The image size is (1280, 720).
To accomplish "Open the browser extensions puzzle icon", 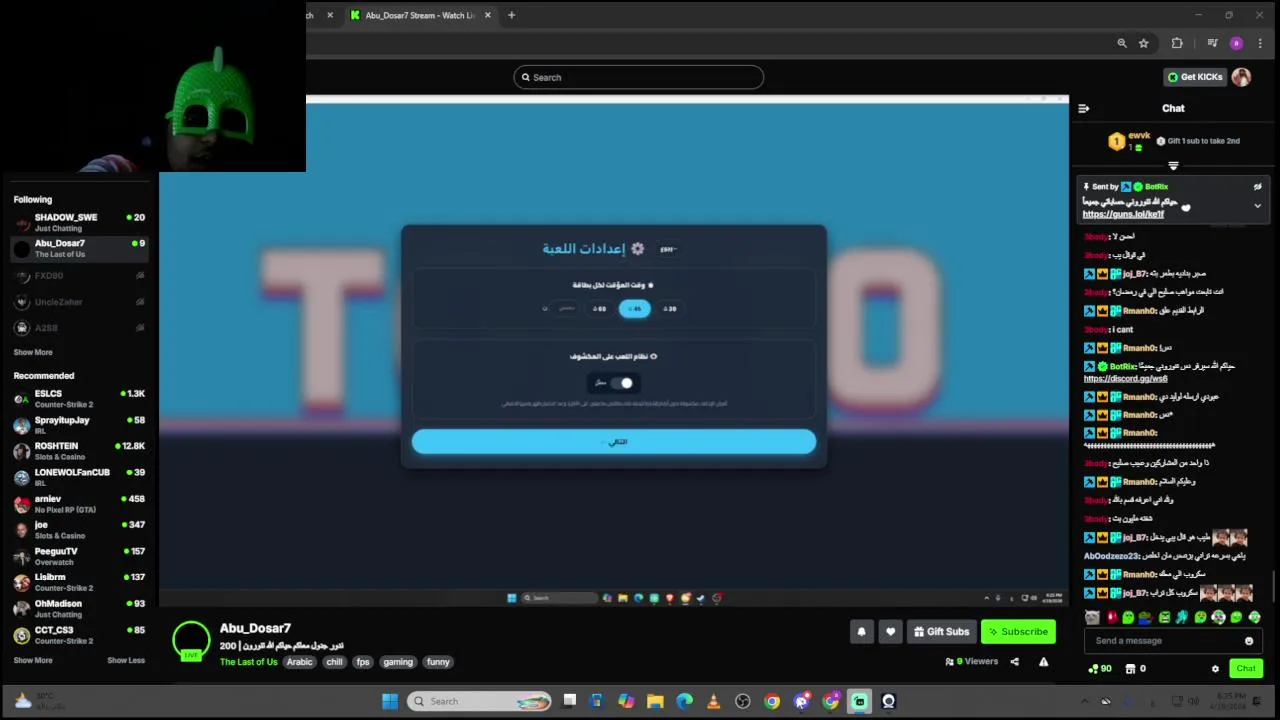I will [1177, 43].
